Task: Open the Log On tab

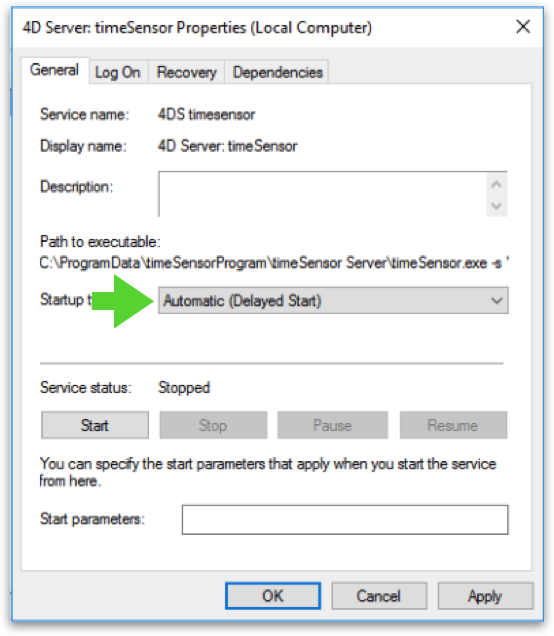Action: tap(118, 73)
